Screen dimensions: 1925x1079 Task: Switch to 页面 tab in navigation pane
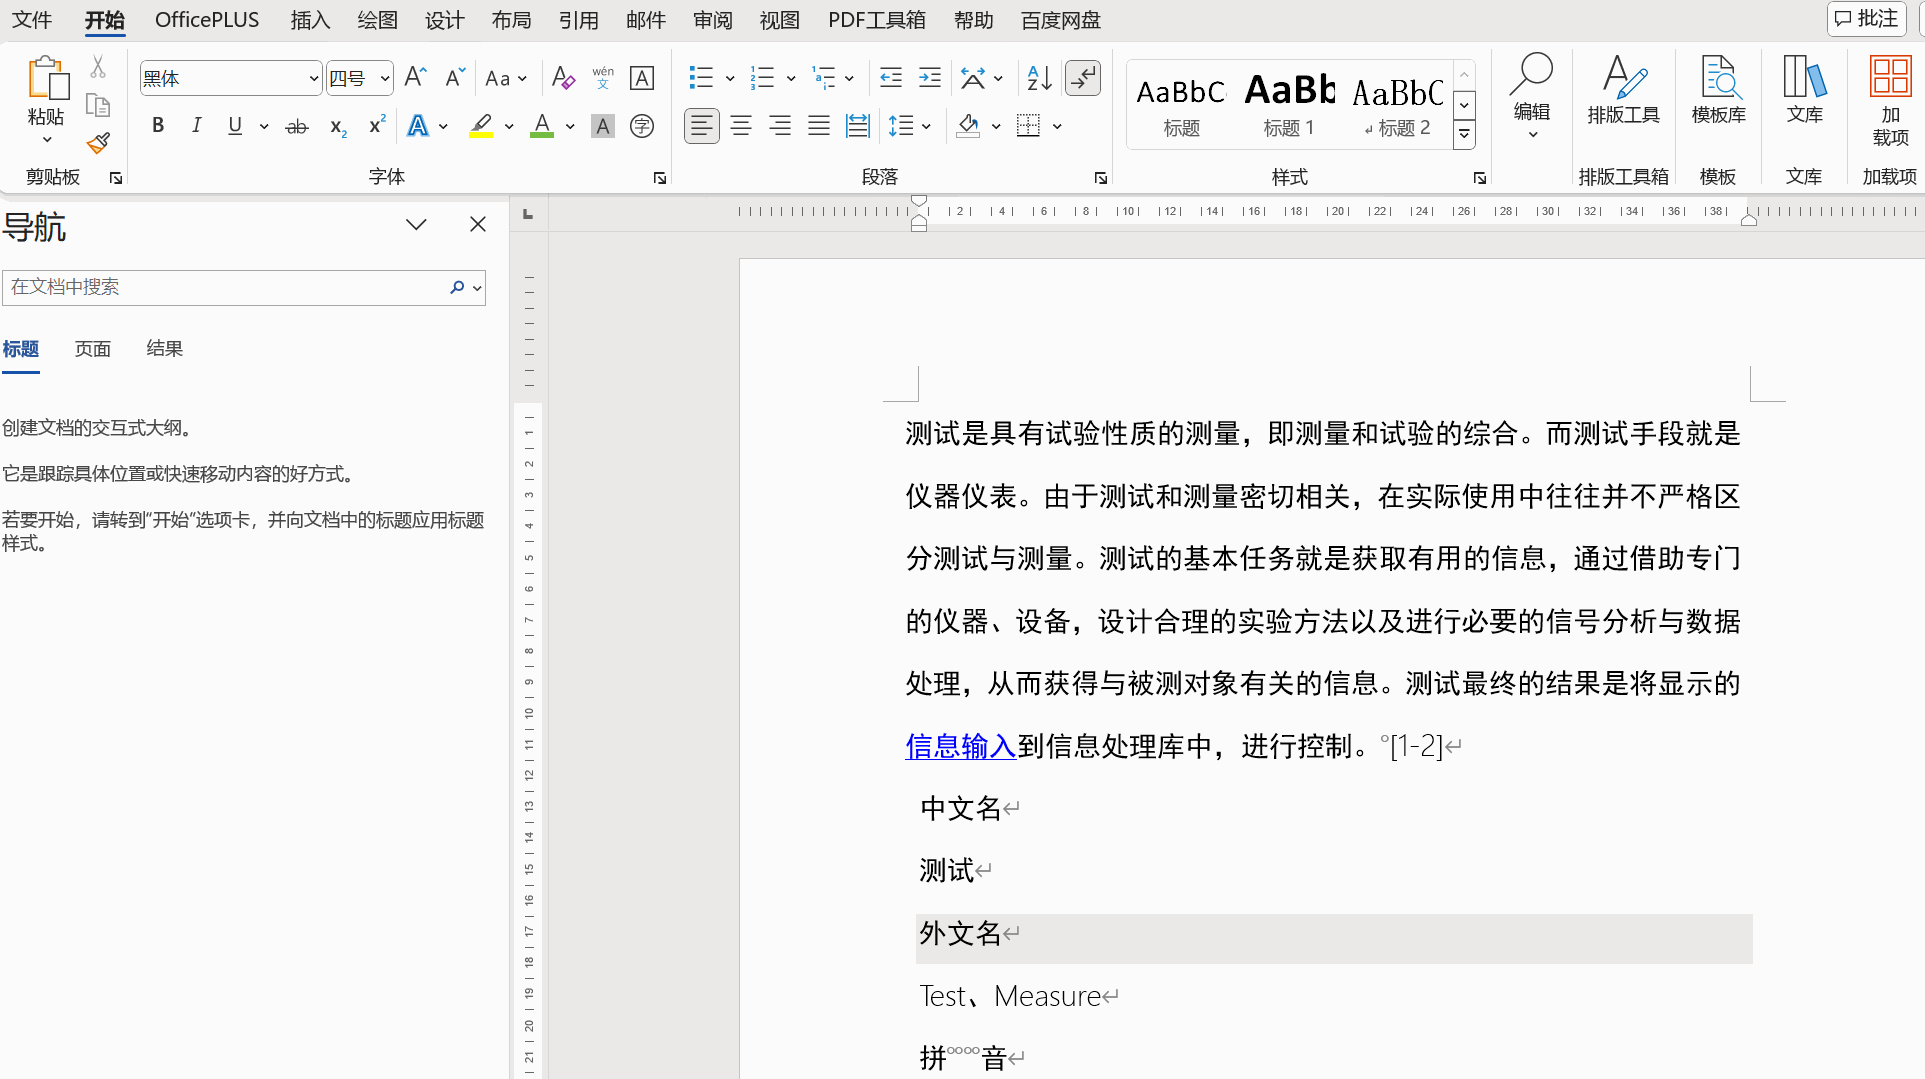pos(92,349)
